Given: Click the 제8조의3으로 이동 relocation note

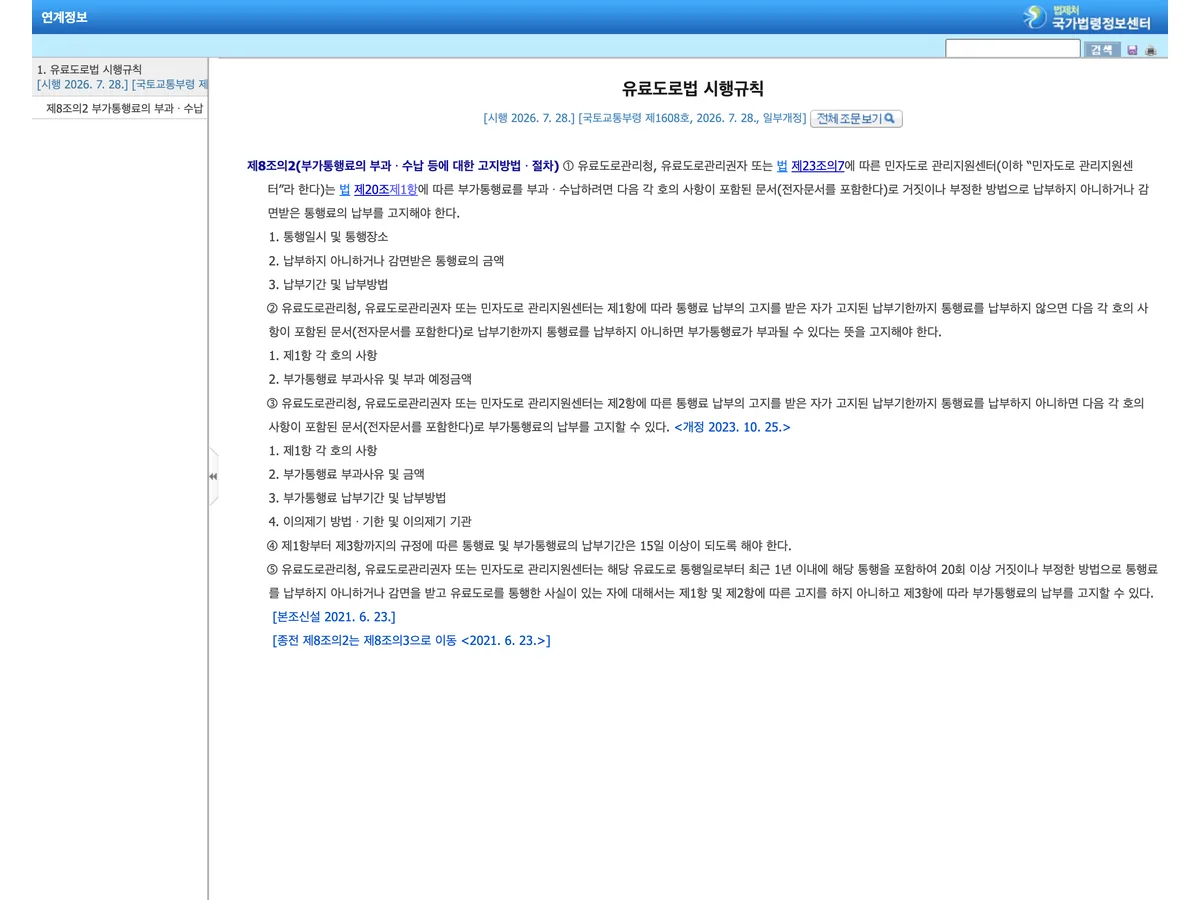Looking at the screenshot, I should point(411,640).
